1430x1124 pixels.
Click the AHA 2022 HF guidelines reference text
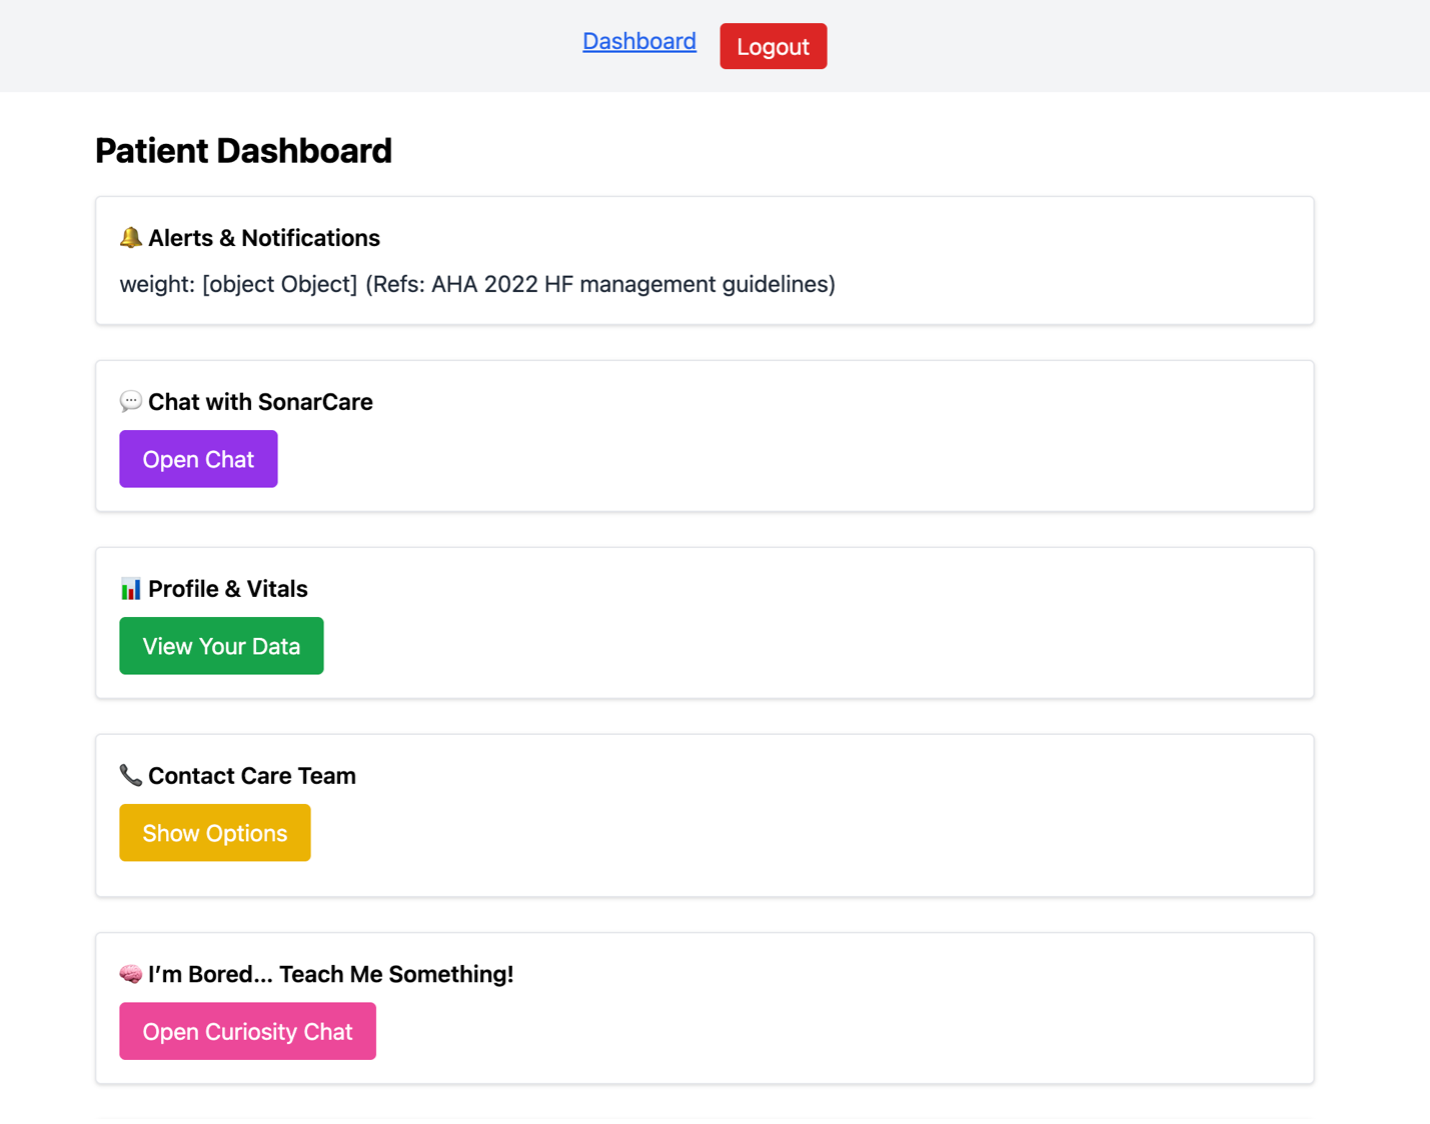[x=600, y=284]
